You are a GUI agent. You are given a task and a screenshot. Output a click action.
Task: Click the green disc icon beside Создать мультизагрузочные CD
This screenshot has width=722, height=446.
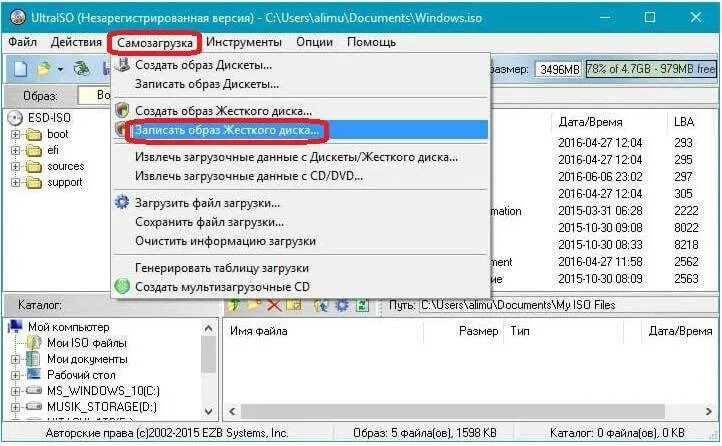122,286
